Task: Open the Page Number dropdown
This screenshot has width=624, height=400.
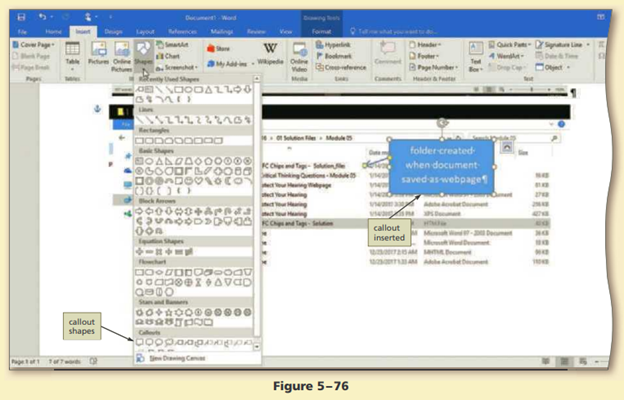Action: click(x=433, y=67)
